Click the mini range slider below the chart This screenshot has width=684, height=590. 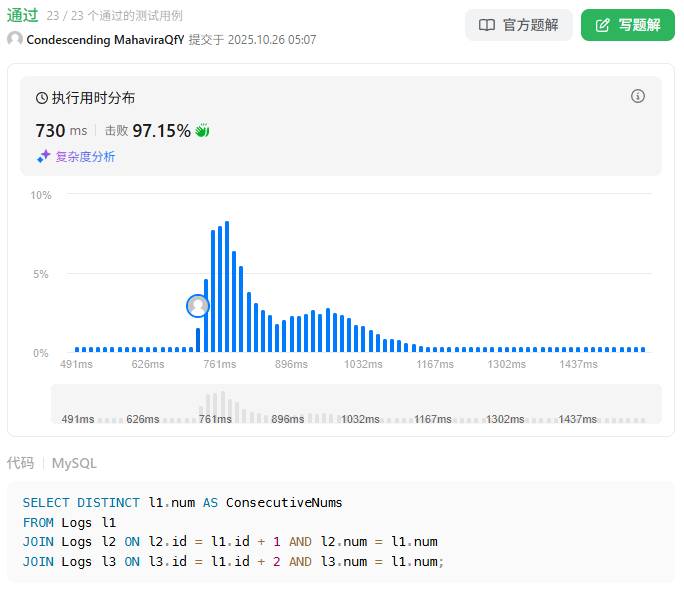coord(356,404)
